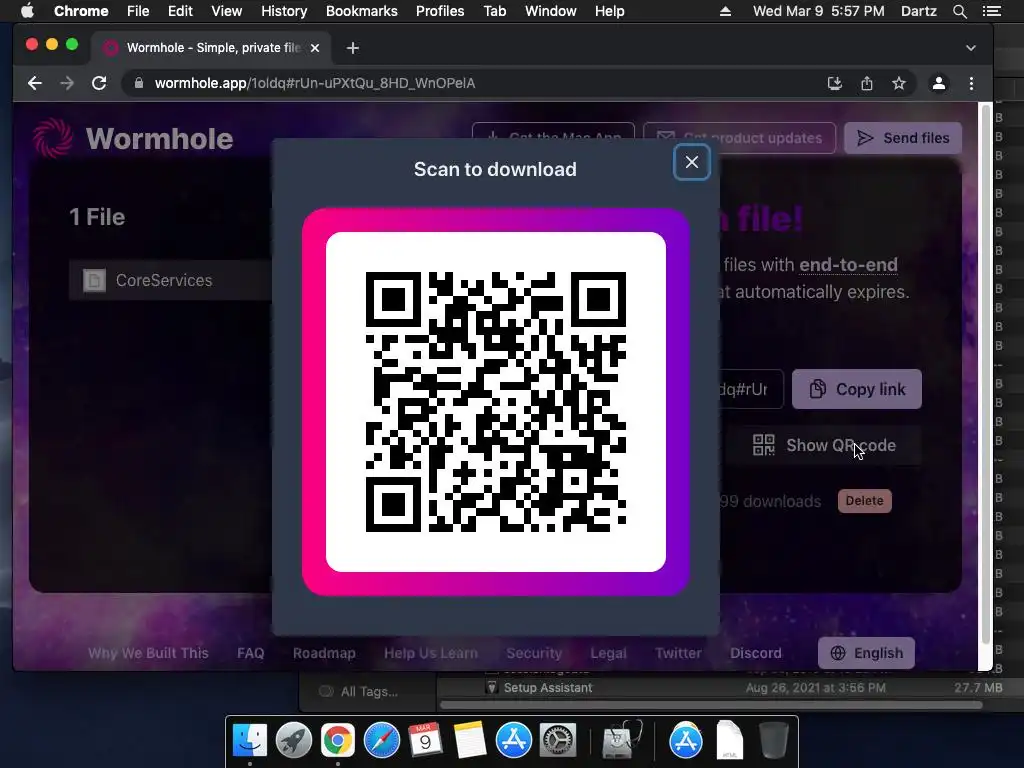Open the Edit menu
This screenshot has height=768, width=1024.
tap(180, 11)
